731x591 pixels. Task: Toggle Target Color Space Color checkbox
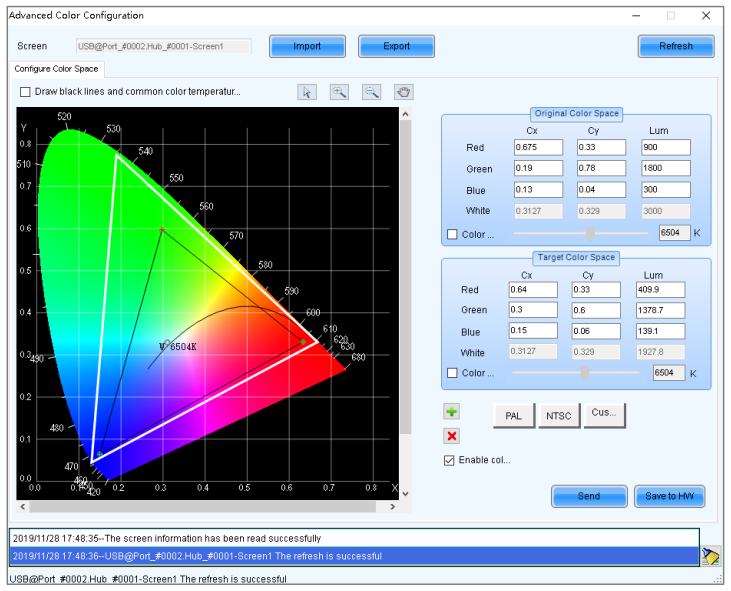452,373
